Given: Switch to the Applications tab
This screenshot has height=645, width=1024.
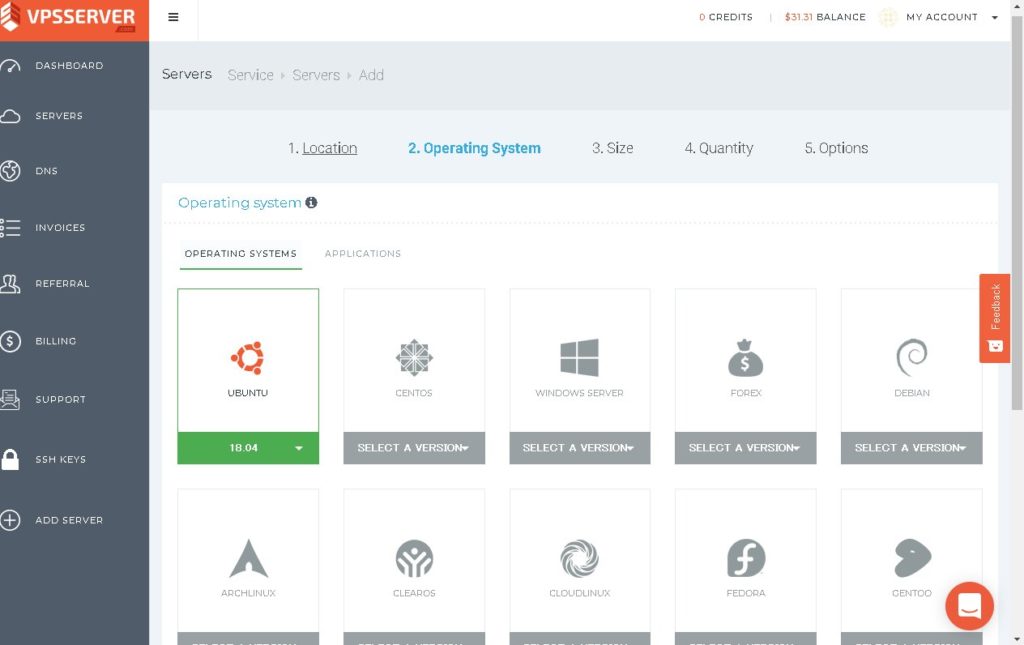Looking at the screenshot, I should pyautogui.click(x=362, y=253).
